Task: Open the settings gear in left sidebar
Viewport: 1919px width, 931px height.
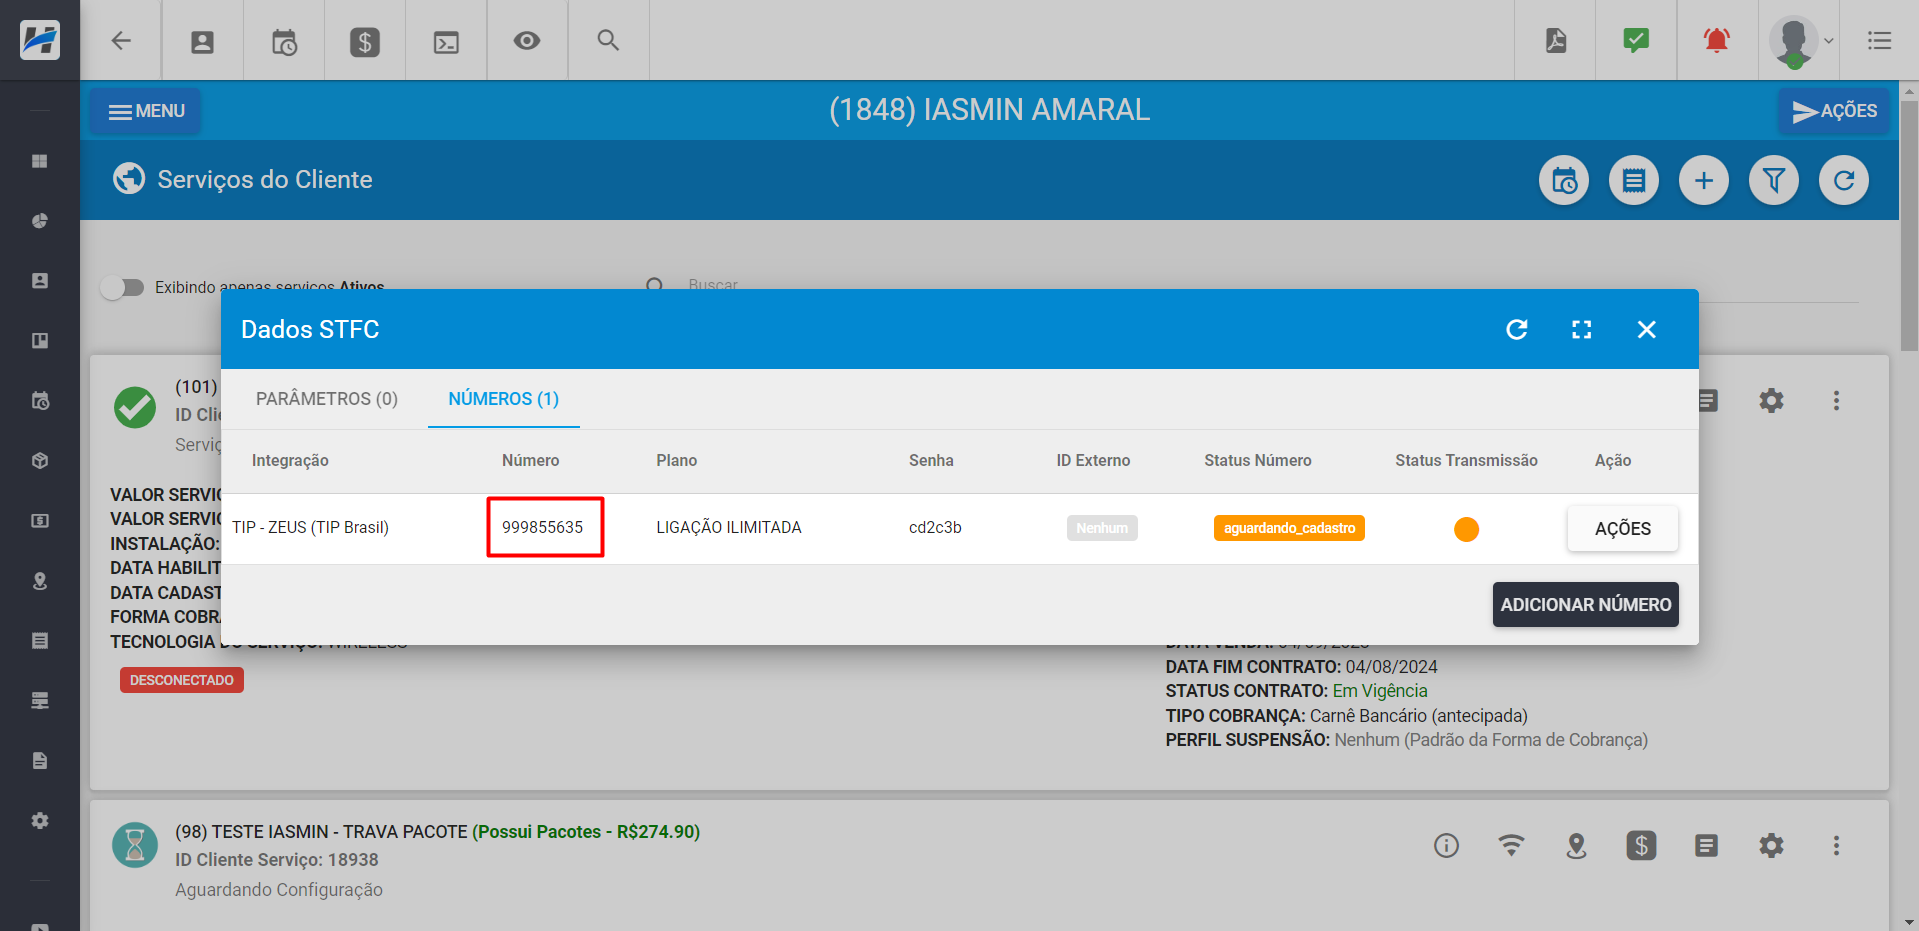Action: 40,821
